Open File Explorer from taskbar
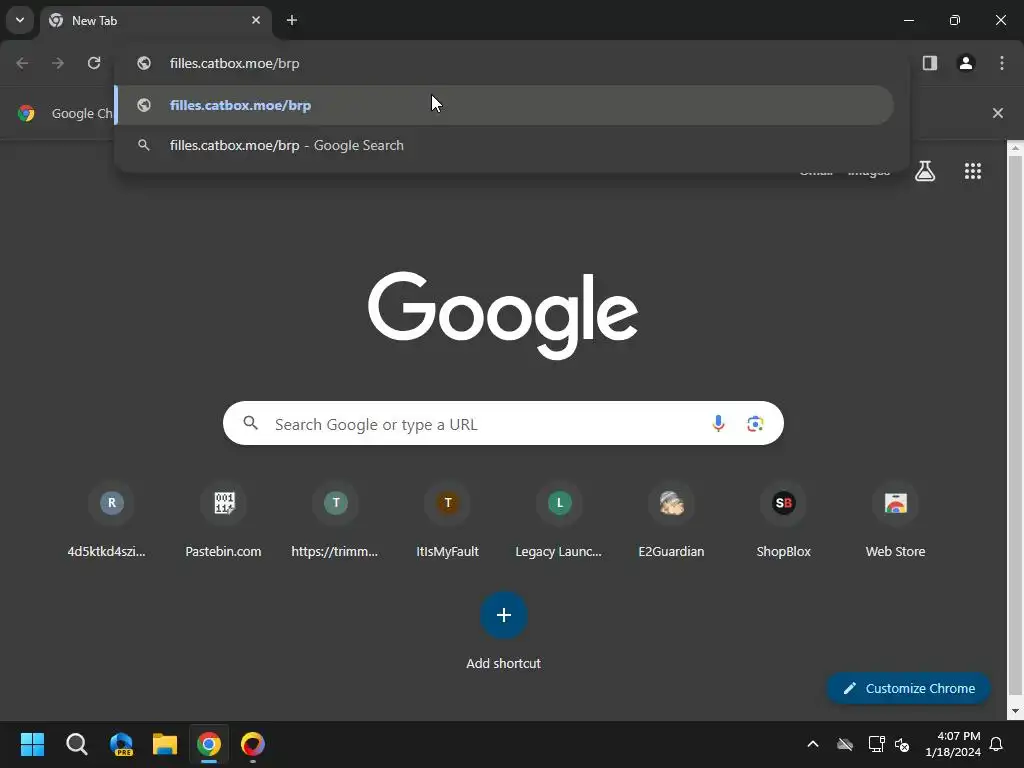This screenshot has height=768, width=1024. [x=165, y=744]
